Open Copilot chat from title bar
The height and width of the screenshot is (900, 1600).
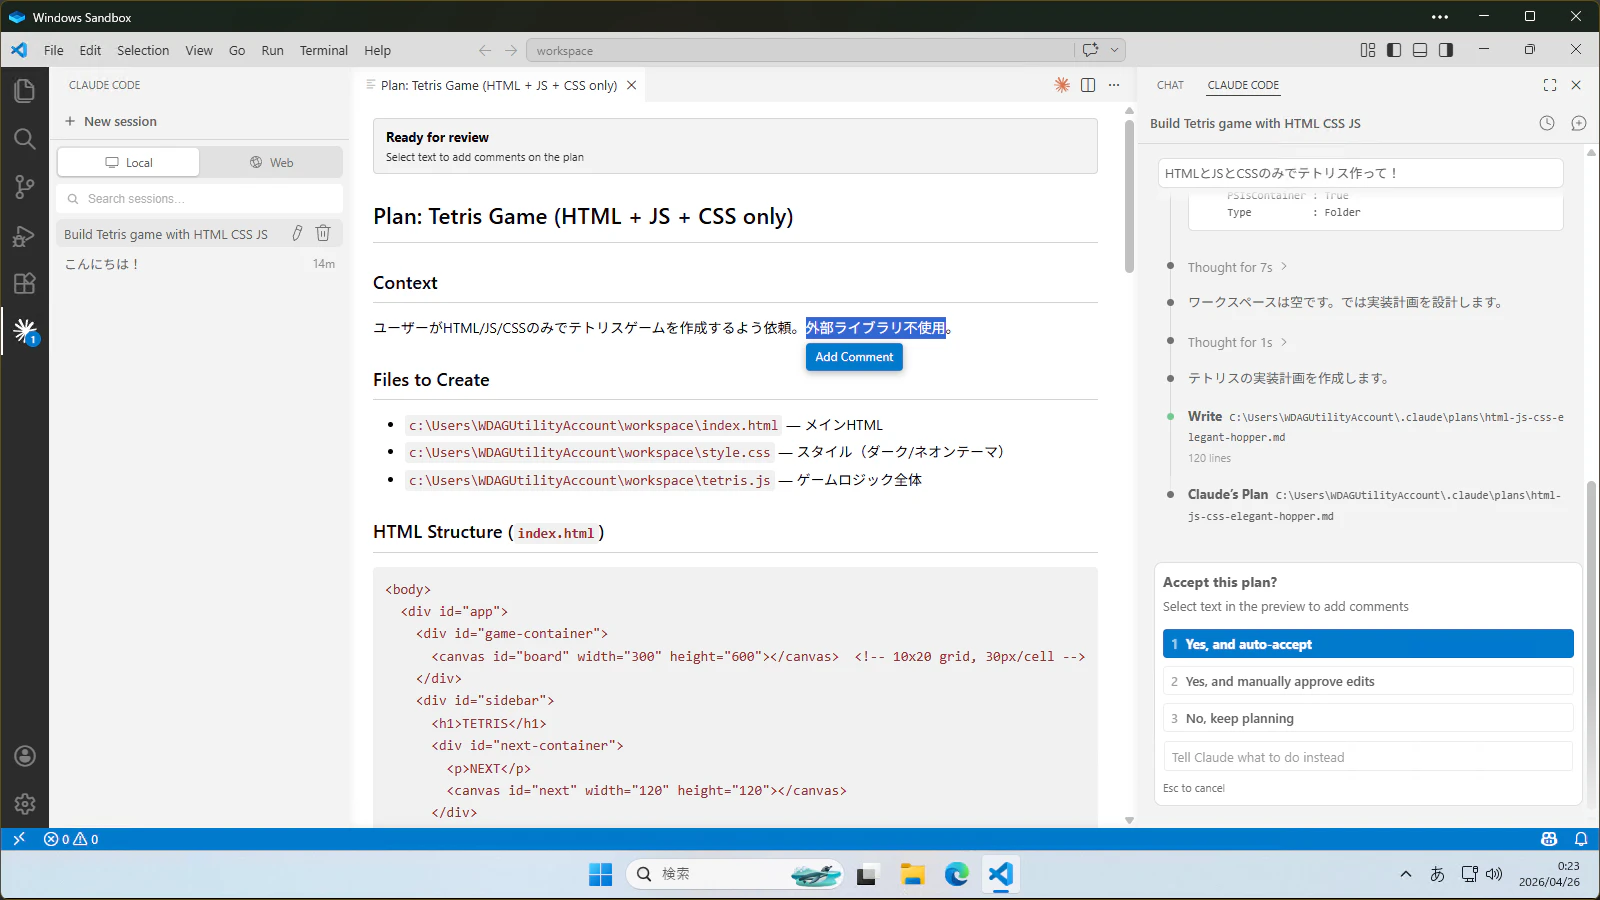click(x=1090, y=50)
